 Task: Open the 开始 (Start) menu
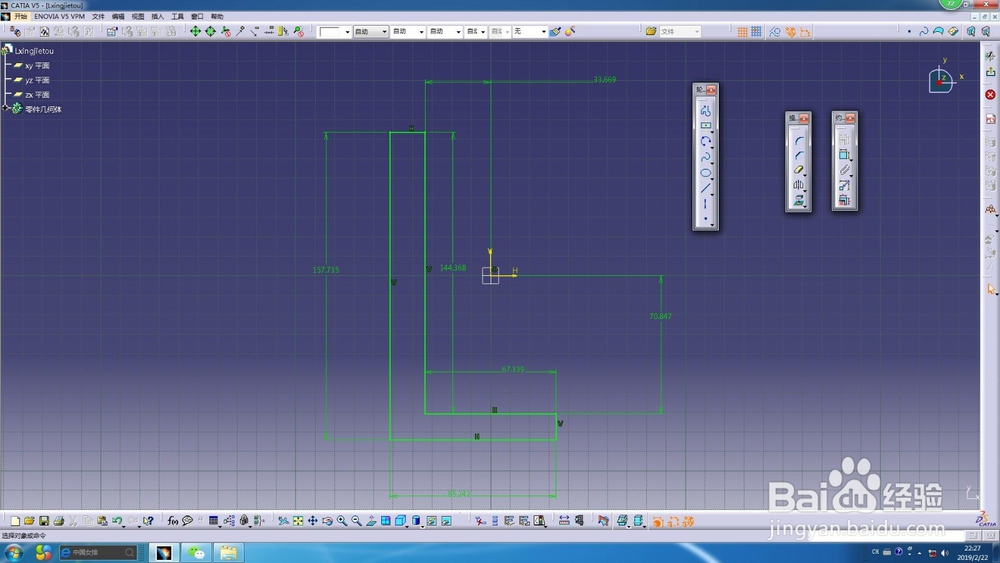click(x=20, y=17)
